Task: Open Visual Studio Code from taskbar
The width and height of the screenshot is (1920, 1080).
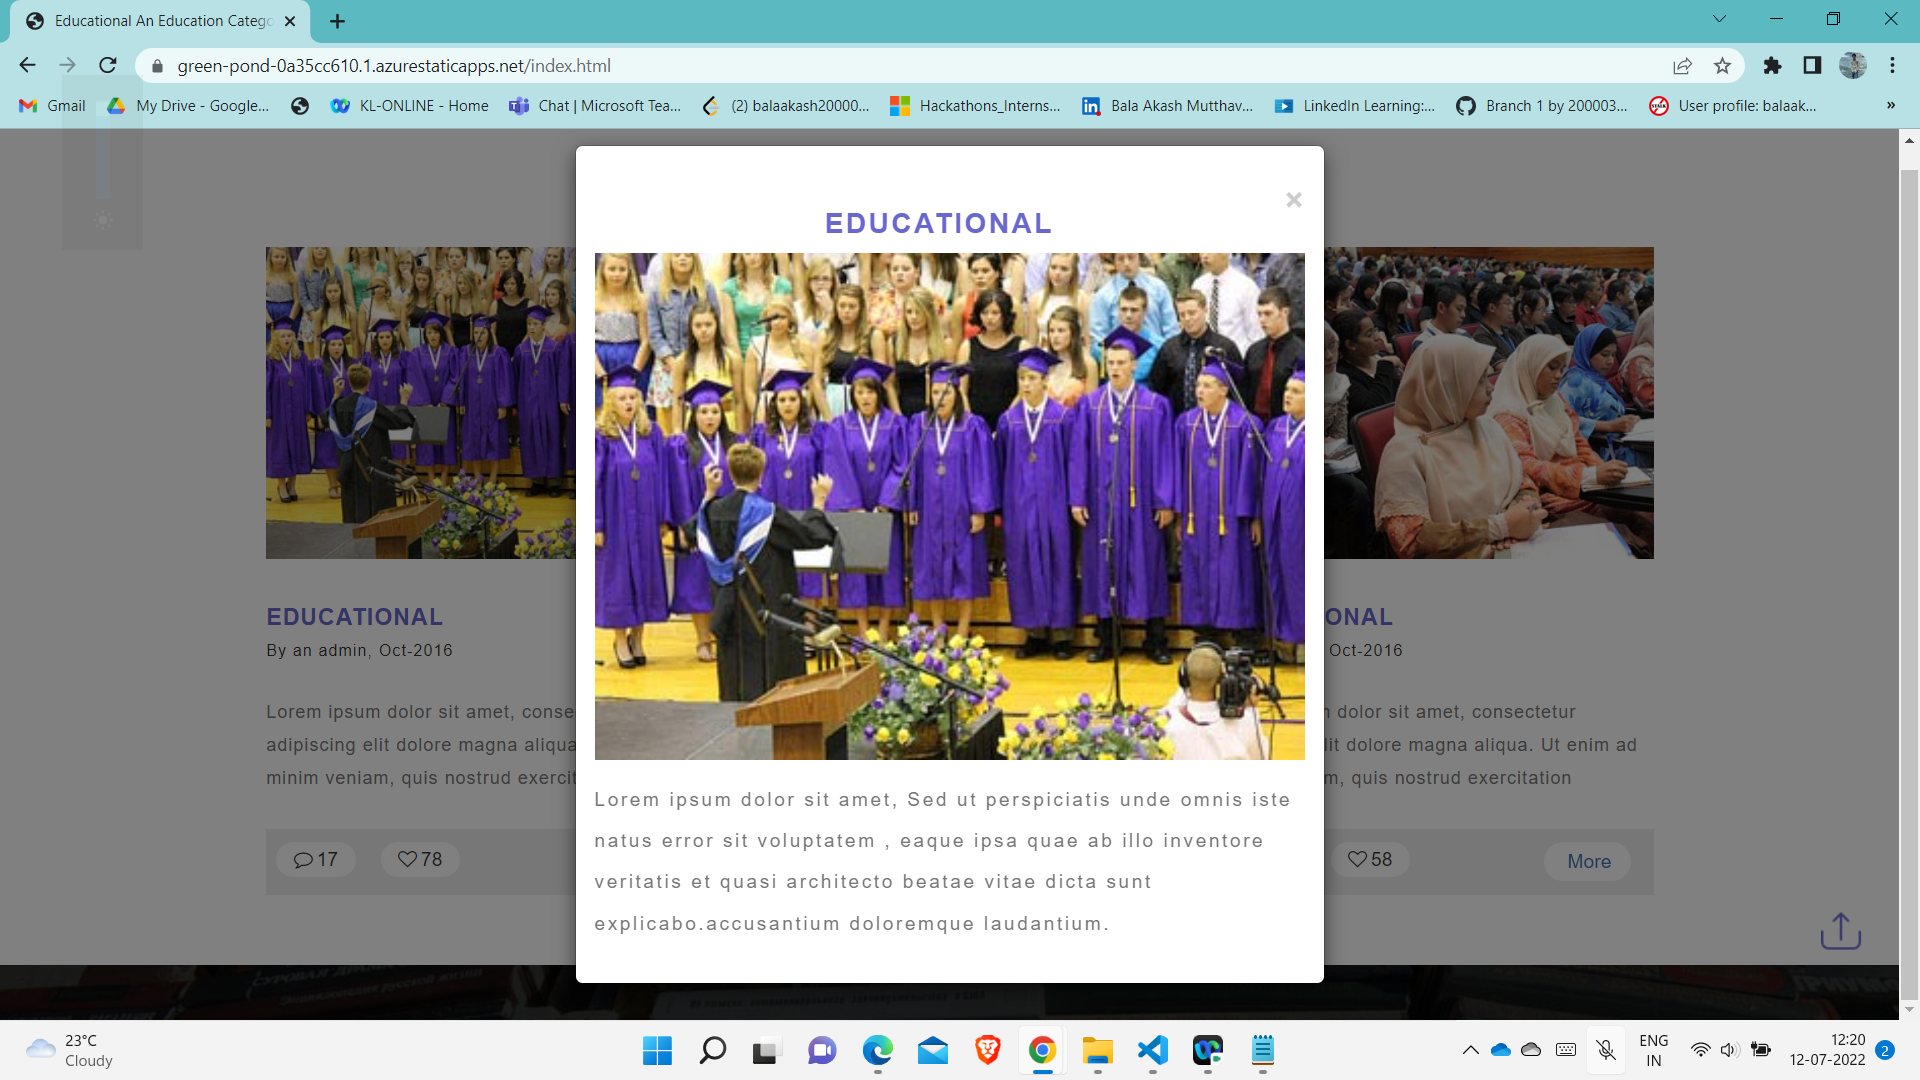Action: (1152, 1051)
